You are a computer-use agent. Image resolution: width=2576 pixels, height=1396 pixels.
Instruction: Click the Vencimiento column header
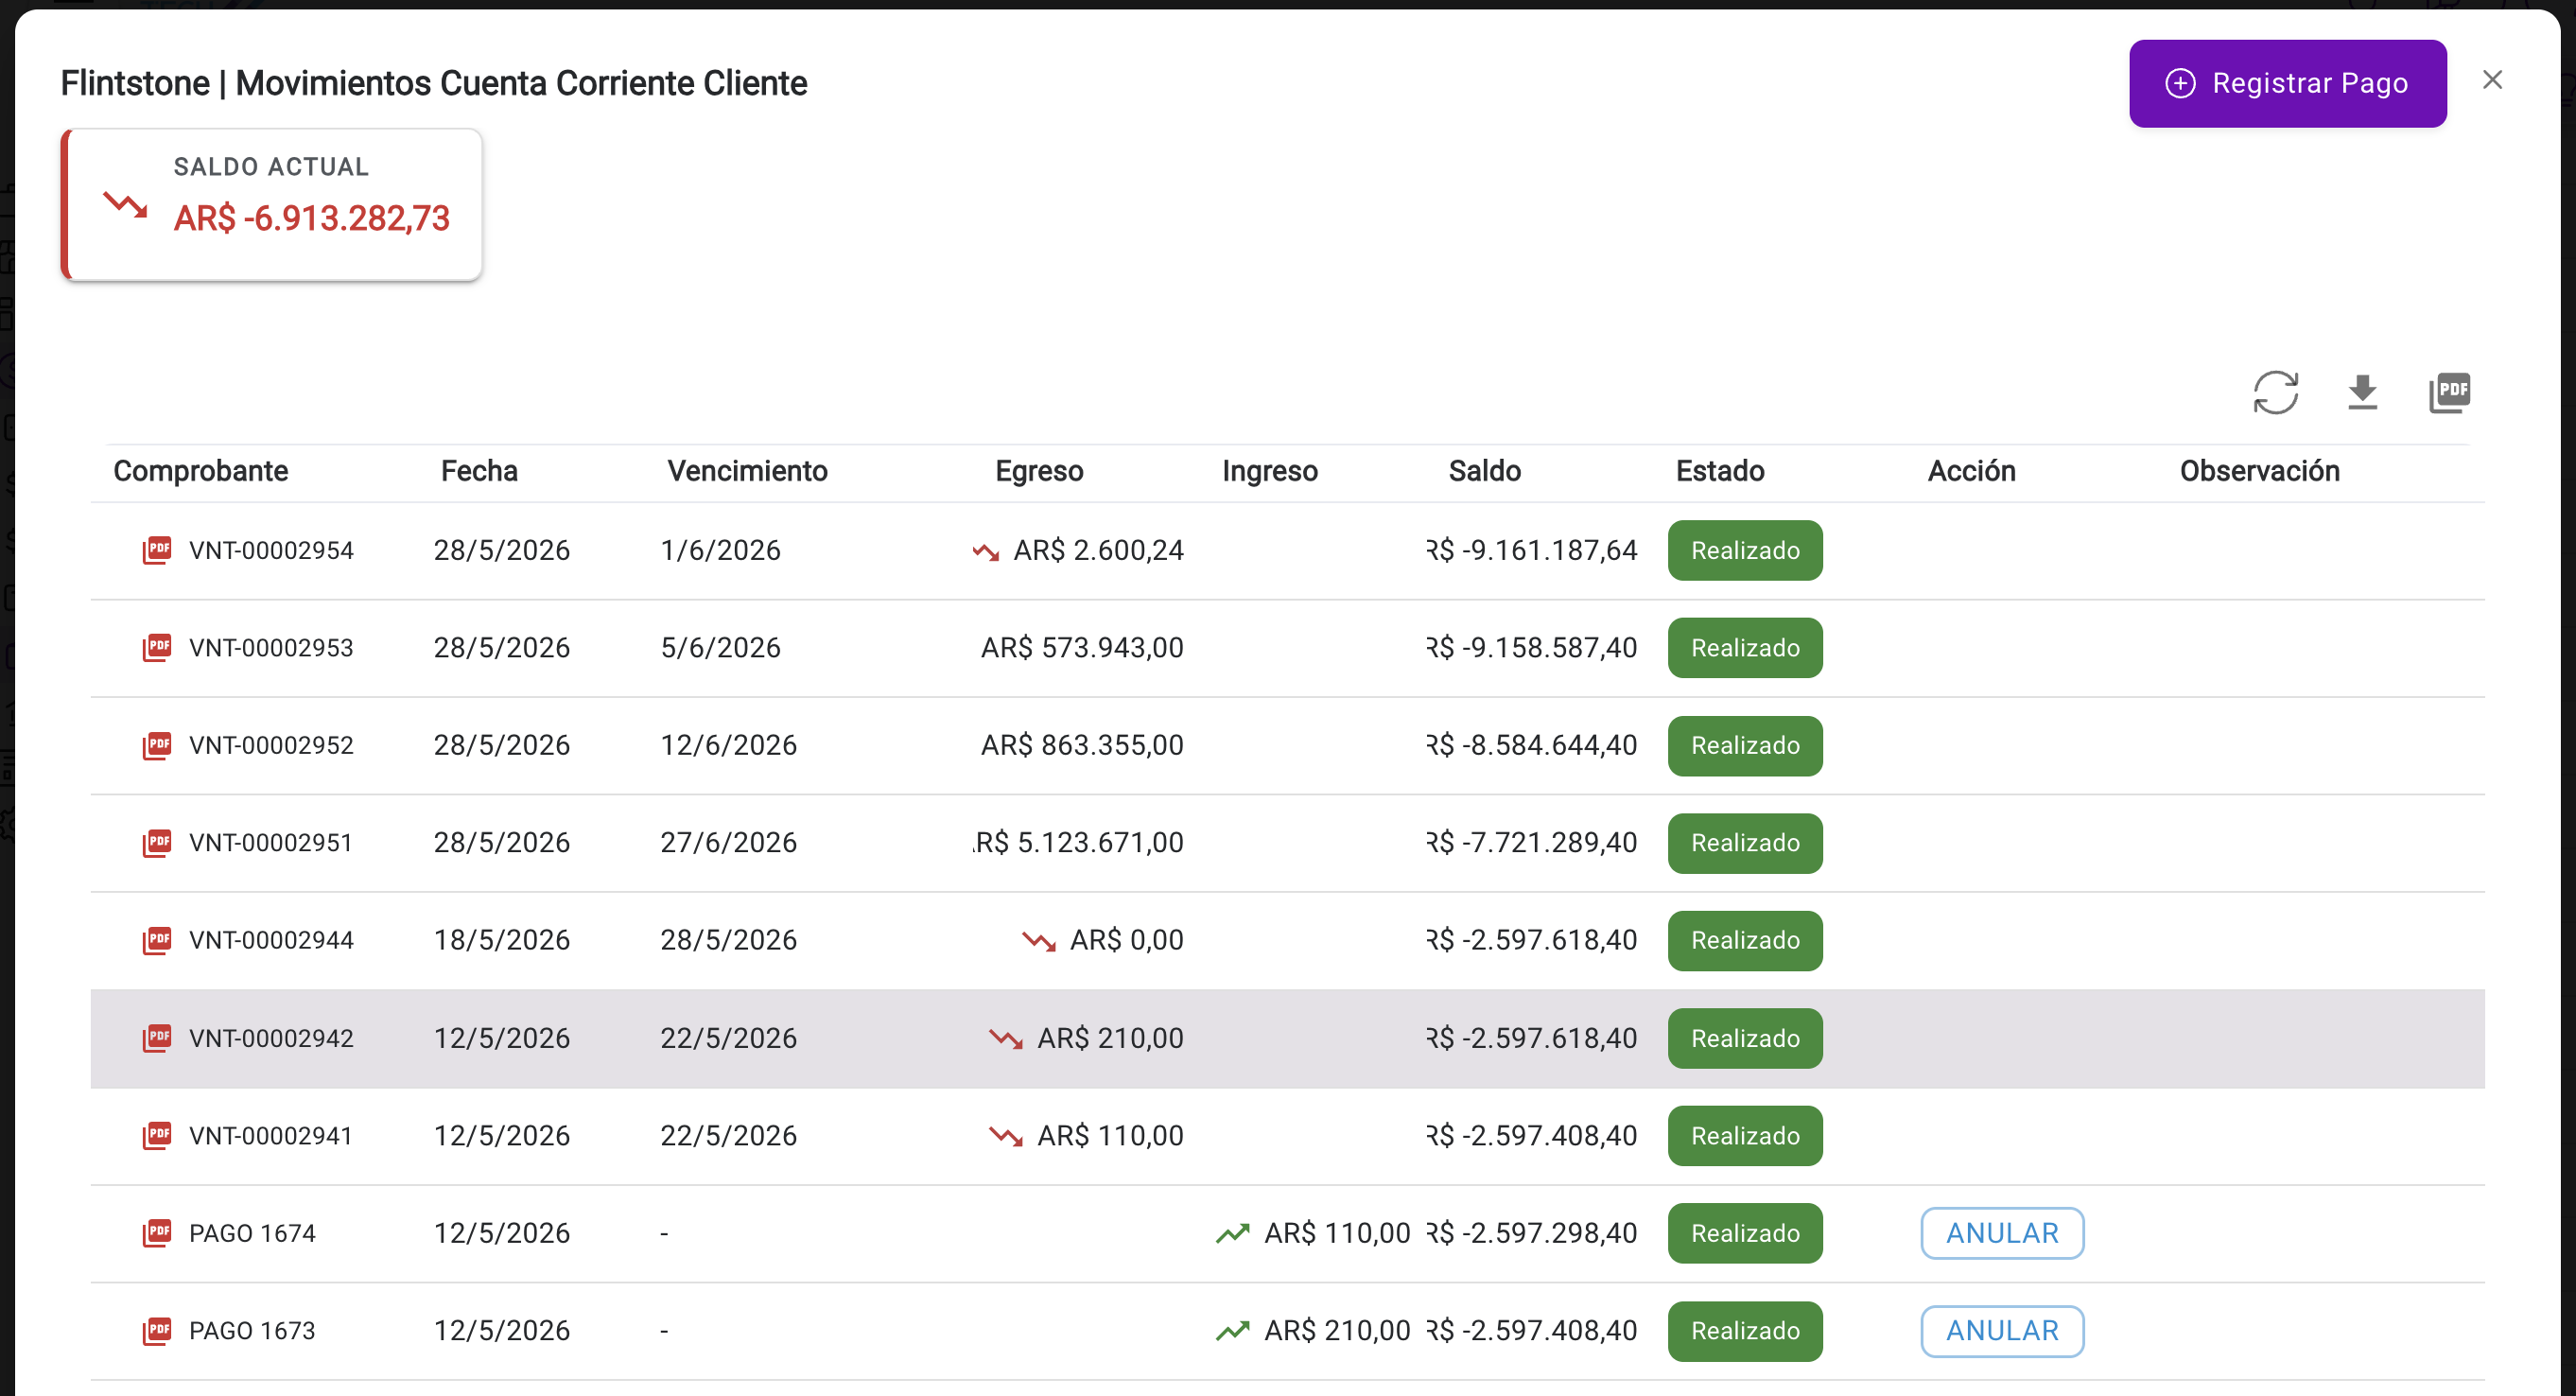[x=747, y=471]
